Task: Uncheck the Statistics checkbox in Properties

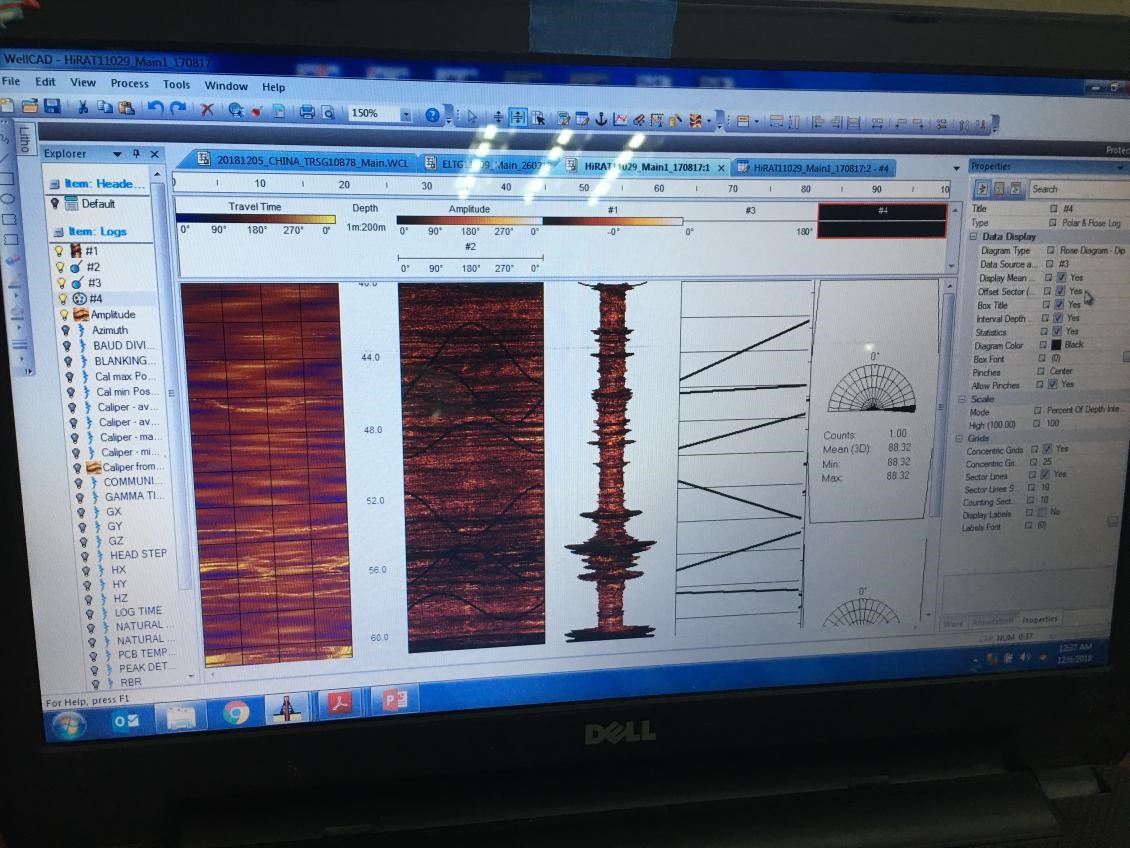Action: point(1057,331)
